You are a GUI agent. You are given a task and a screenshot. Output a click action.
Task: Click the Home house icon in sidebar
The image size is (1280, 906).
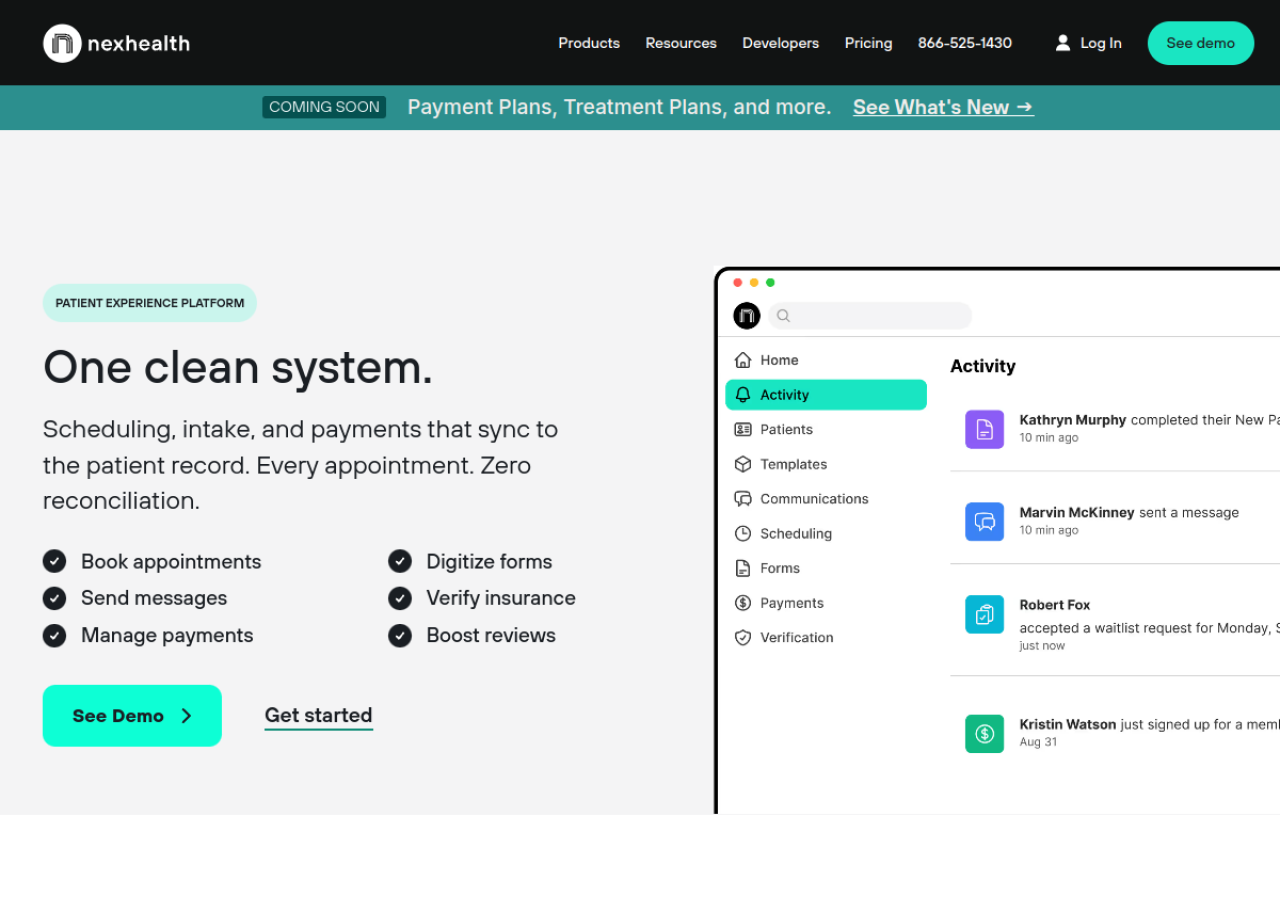743,360
